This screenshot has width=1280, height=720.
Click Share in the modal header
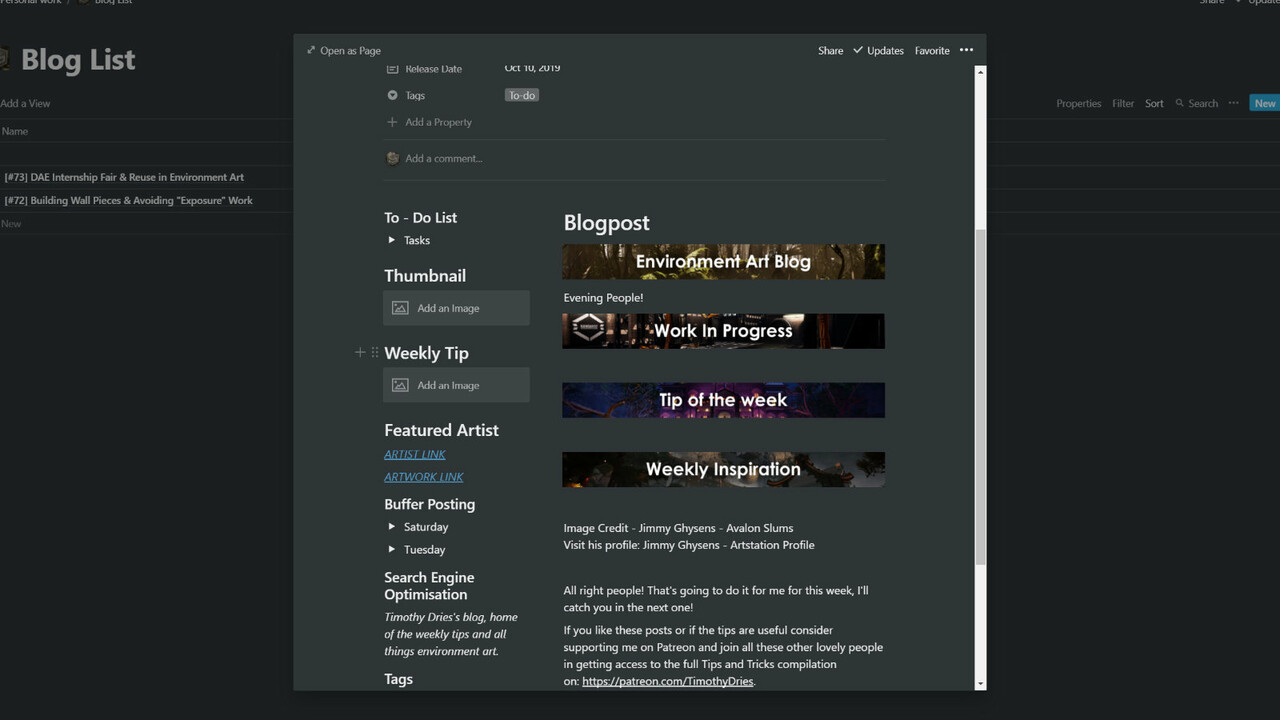coord(830,50)
